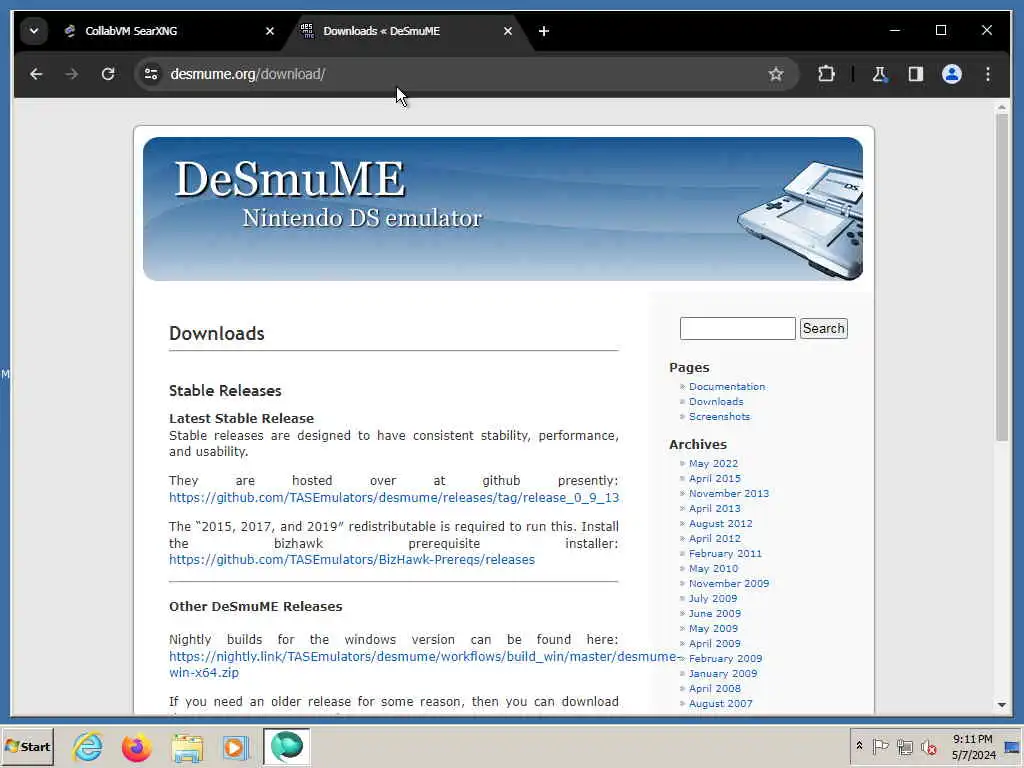Open the April 2008 archive
The image size is (1024, 768).
[x=714, y=689]
